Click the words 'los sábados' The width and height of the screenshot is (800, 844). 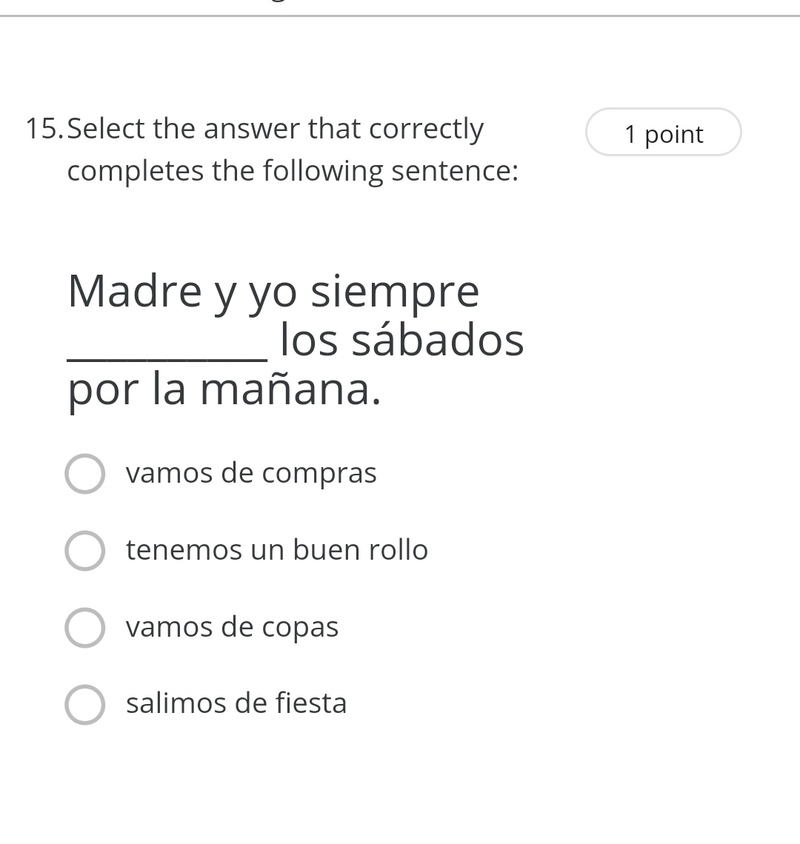pyautogui.click(x=402, y=340)
